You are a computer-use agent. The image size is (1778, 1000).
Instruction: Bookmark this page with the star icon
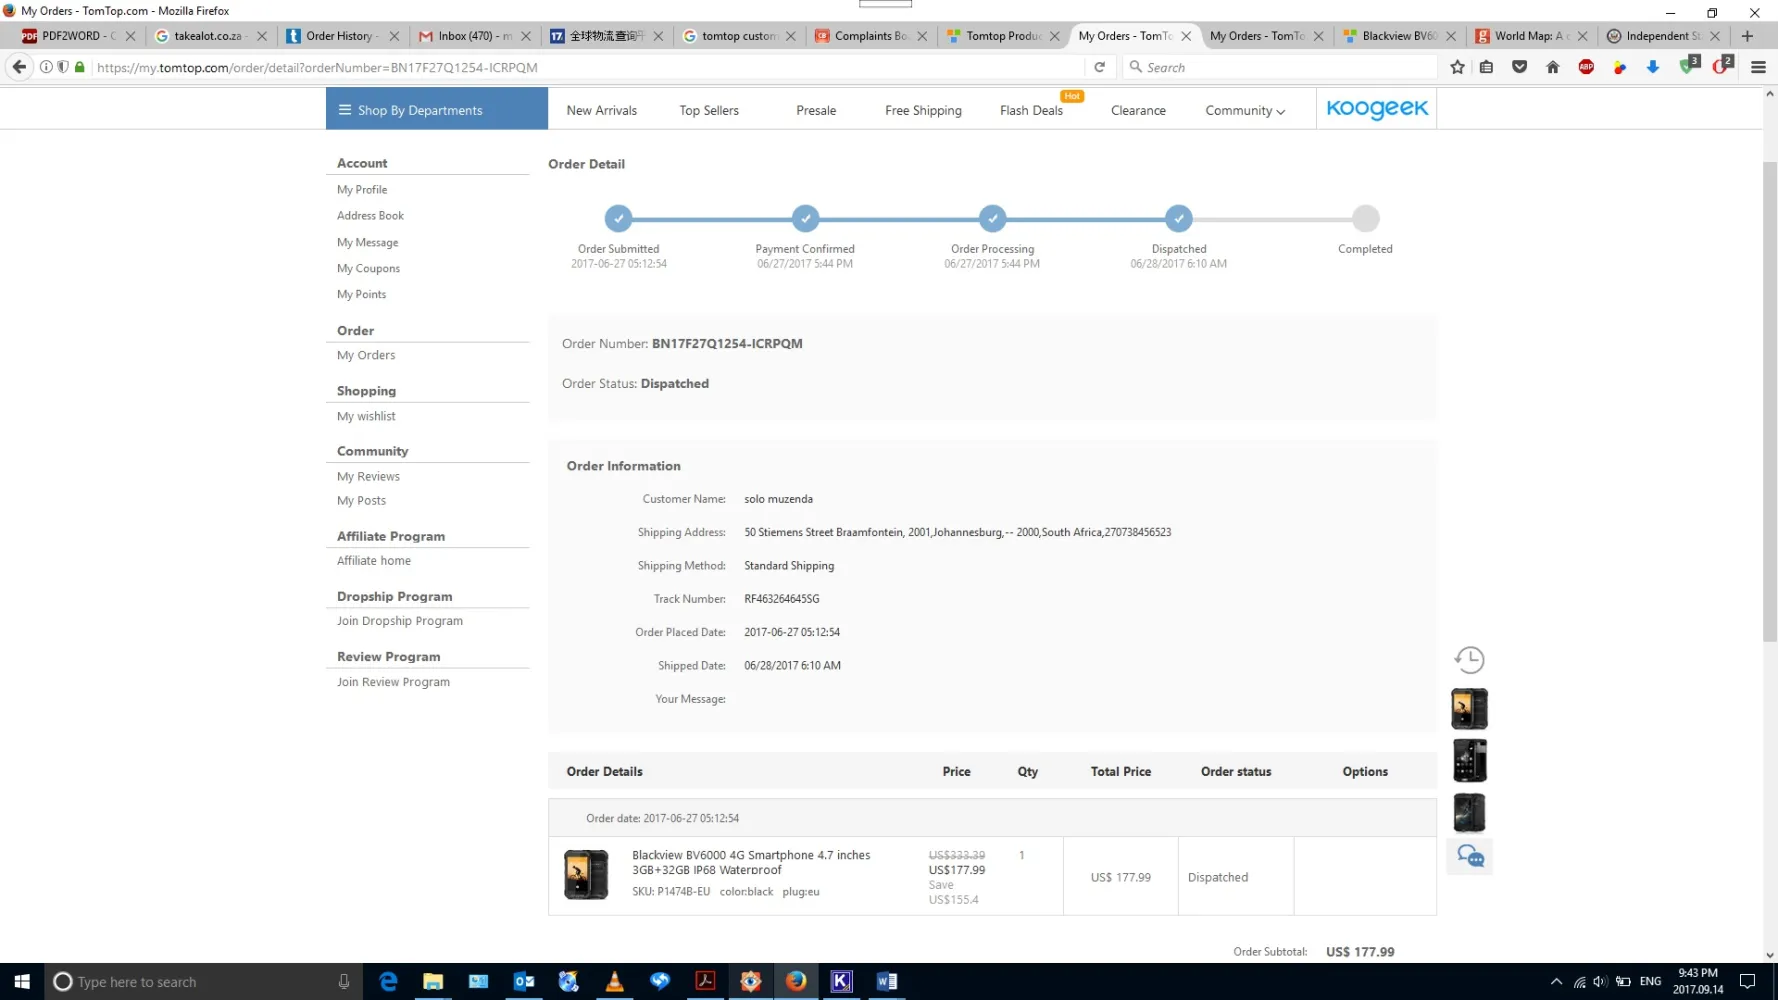pos(1457,67)
